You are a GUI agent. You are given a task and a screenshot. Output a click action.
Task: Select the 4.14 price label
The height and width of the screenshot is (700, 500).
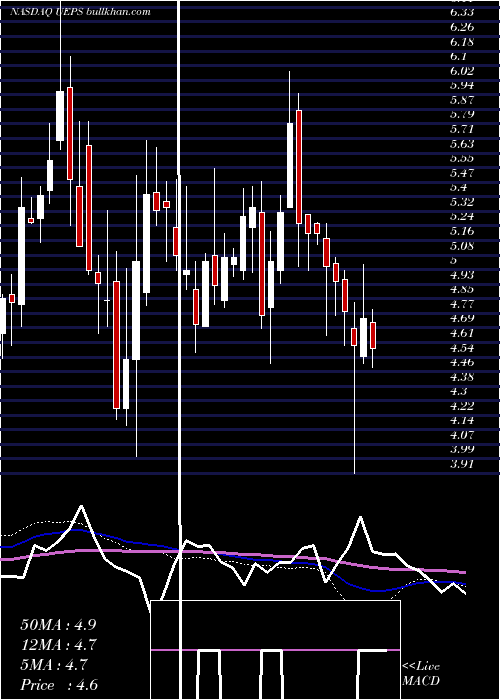(x=462, y=421)
